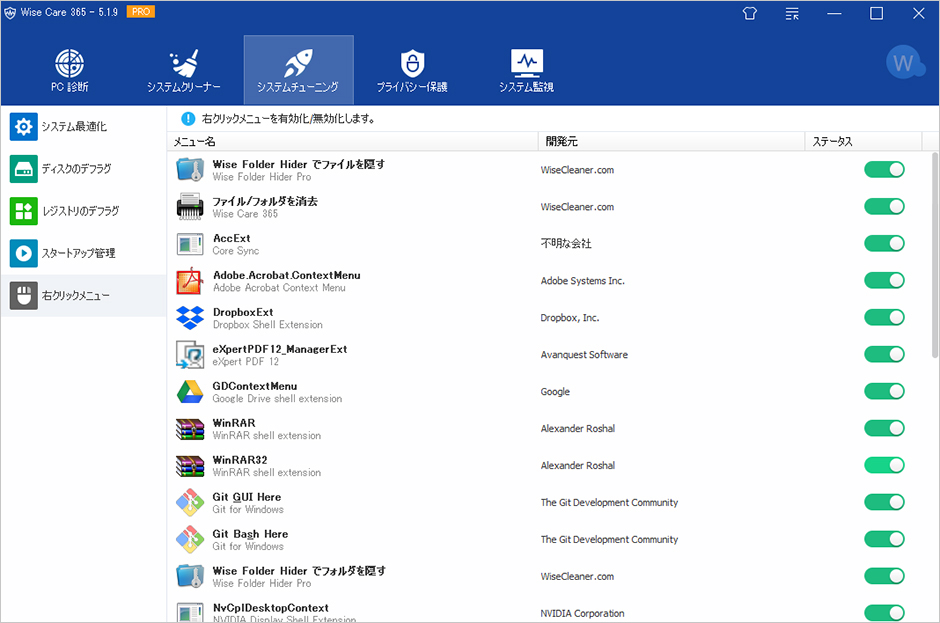Select the DropboxExt entry name
Image resolution: width=940 pixels, height=623 pixels.
click(x=243, y=312)
